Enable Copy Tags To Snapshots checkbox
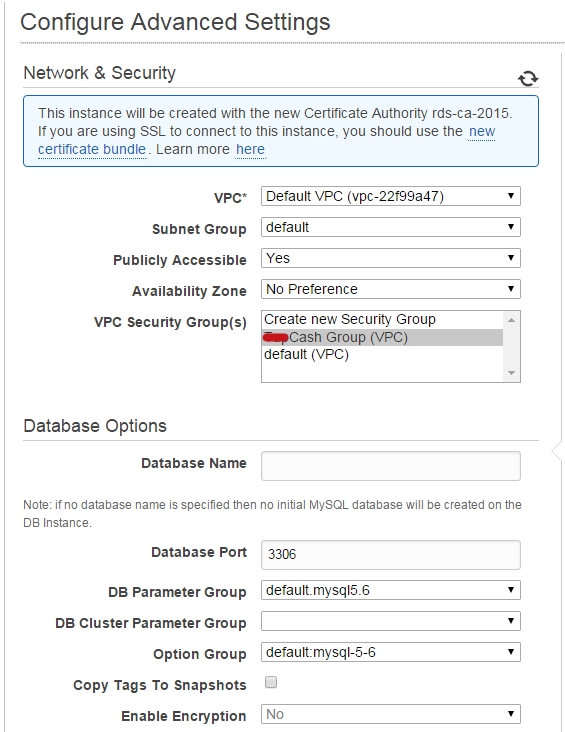This screenshot has width=565, height=732. [271, 682]
